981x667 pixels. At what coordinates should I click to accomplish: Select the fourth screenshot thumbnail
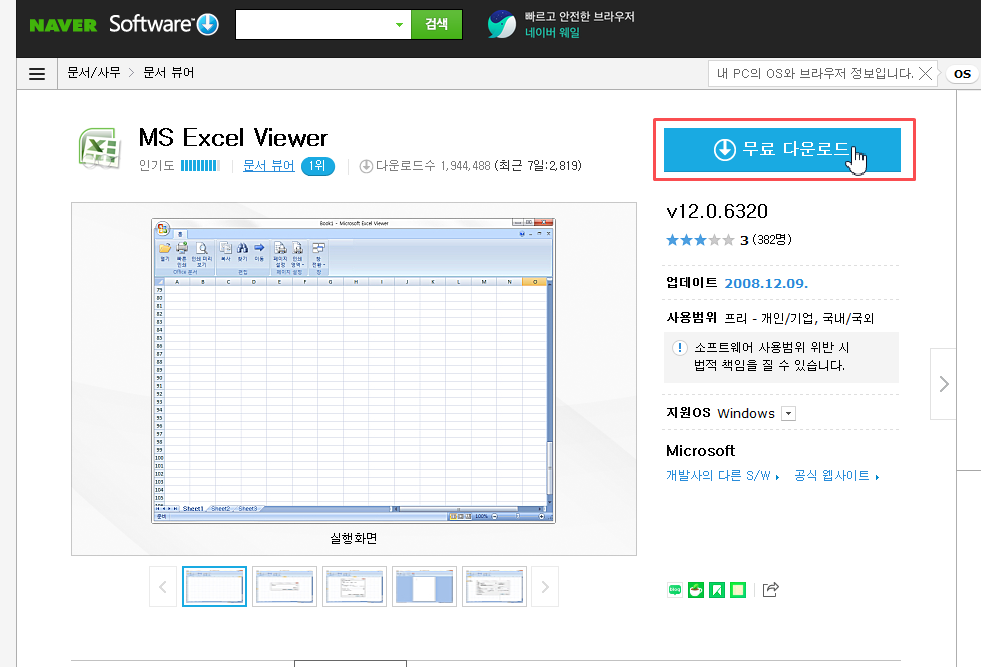[x=424, y=587]
